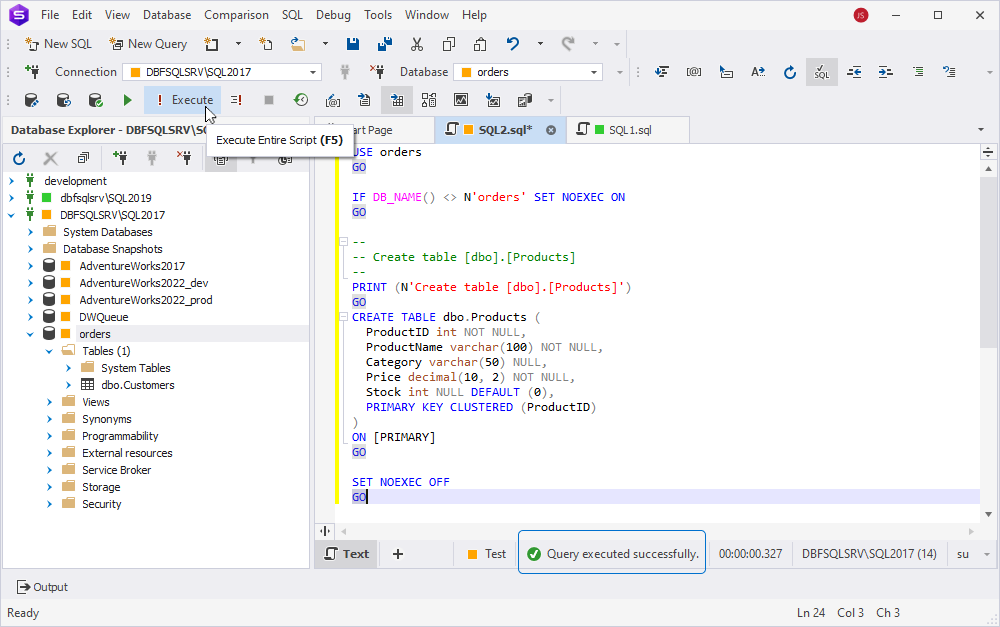1000x627 pixels.
Task: Click the chart image icon in Execute toolbar
Action: point(461,100)
